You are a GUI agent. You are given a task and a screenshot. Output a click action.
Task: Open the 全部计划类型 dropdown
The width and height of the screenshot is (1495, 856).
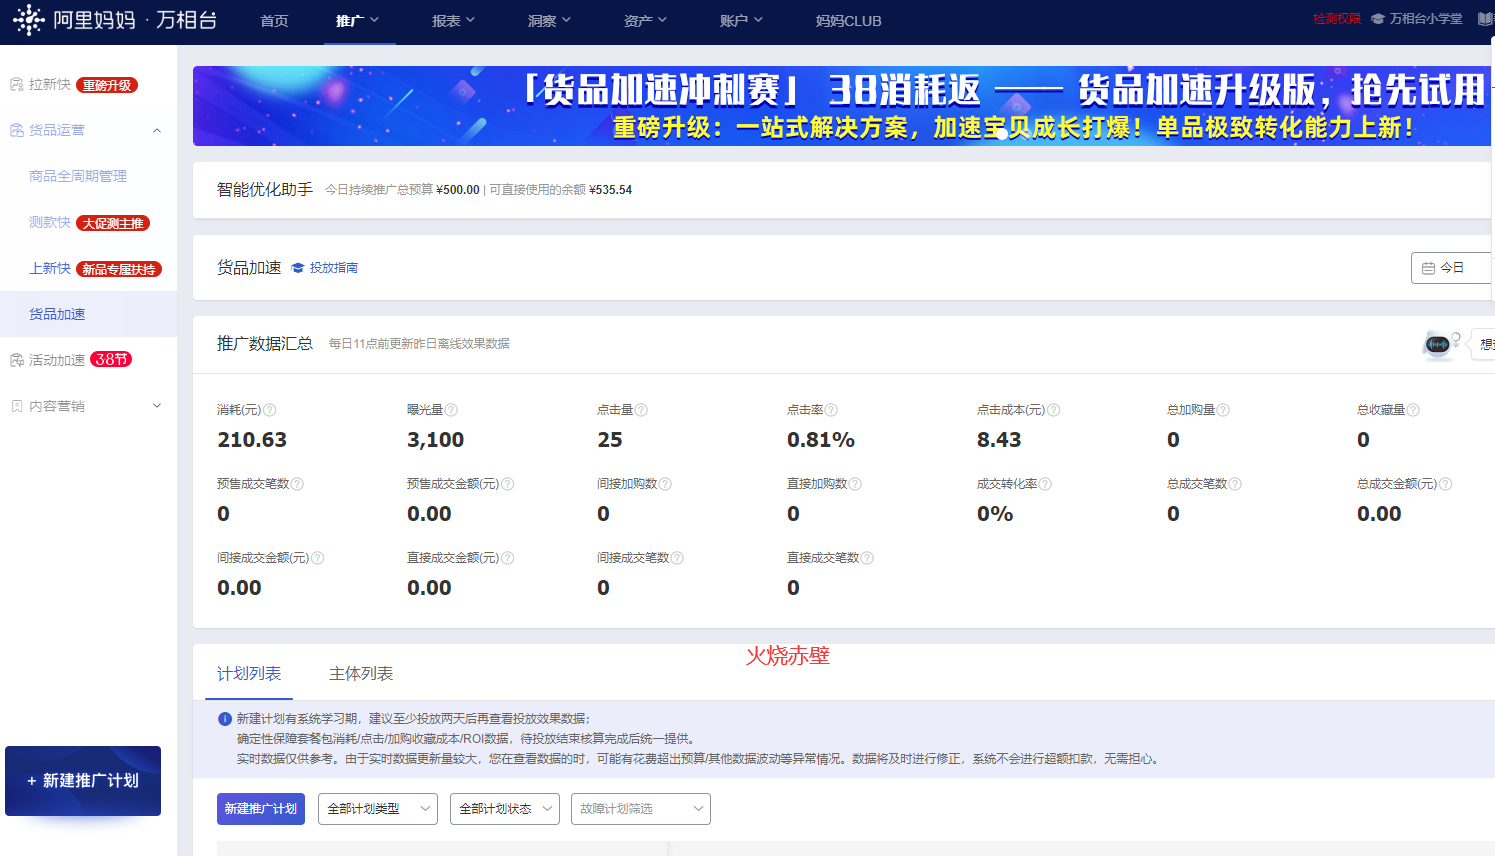pyautogui.click(x=378, y=809)
